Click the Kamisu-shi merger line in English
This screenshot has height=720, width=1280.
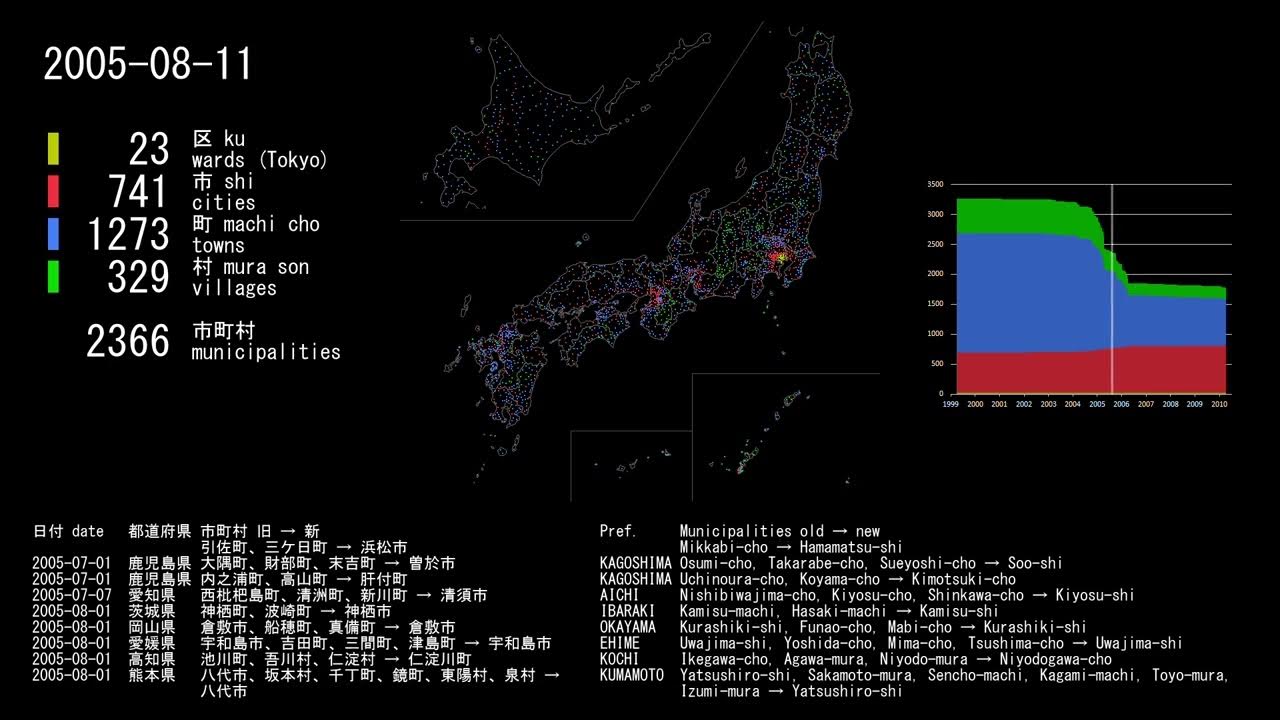pyautogui.click(x=839, y=612)
